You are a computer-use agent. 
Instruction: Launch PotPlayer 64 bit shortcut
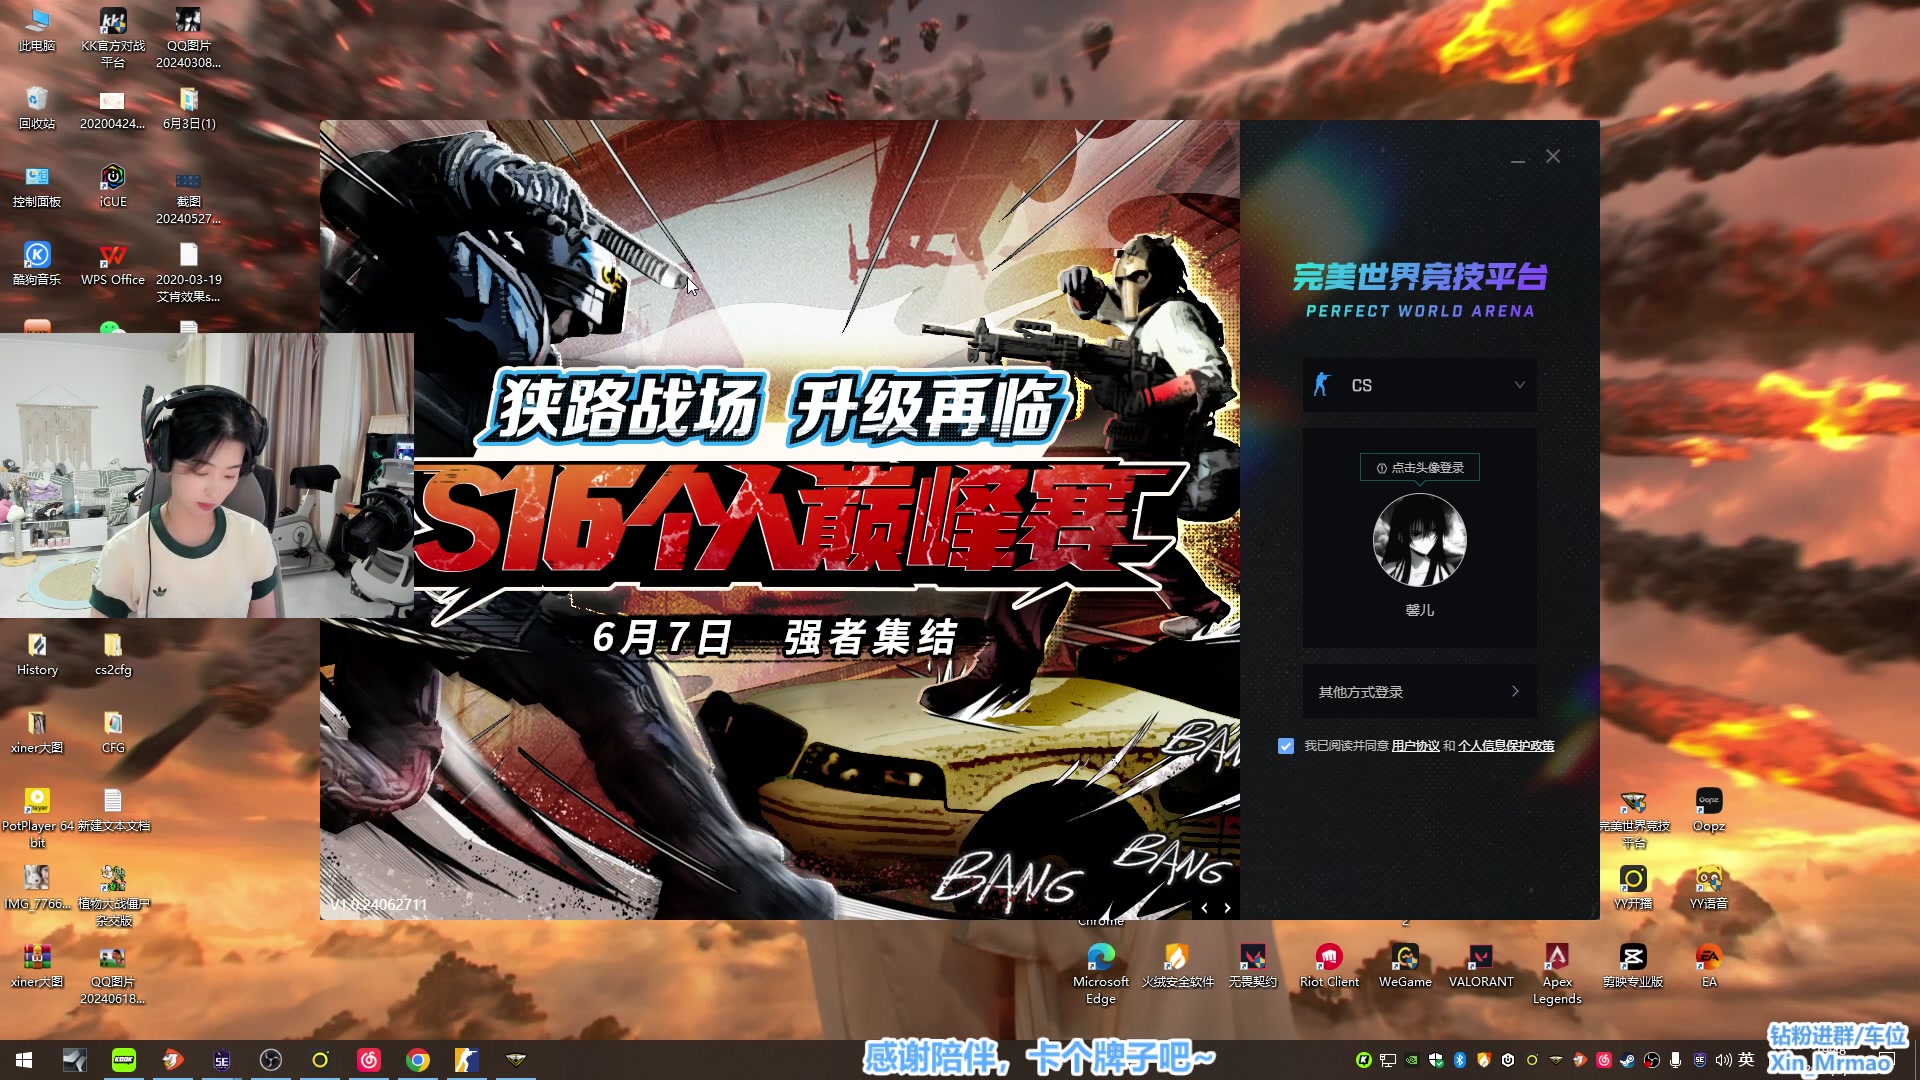pos(37,817)
